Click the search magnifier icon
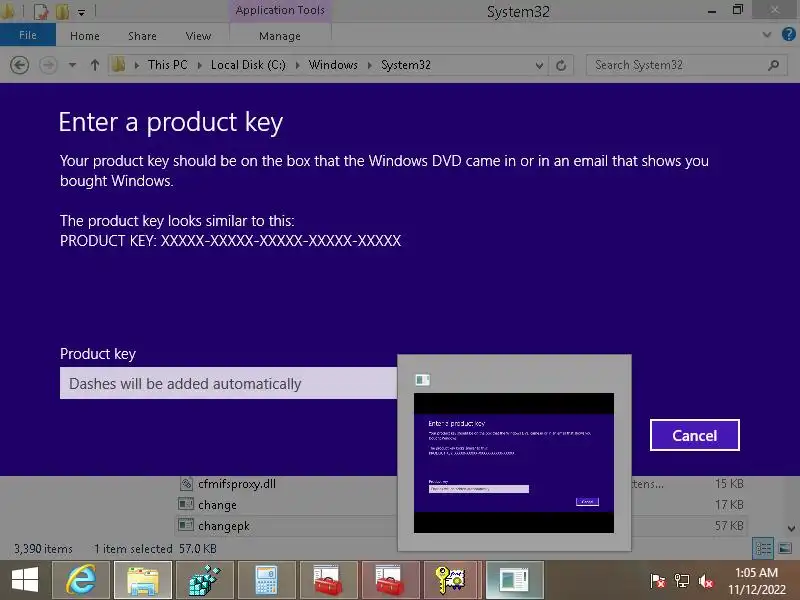The image size is (800, 600). click(x=773, y=65)
